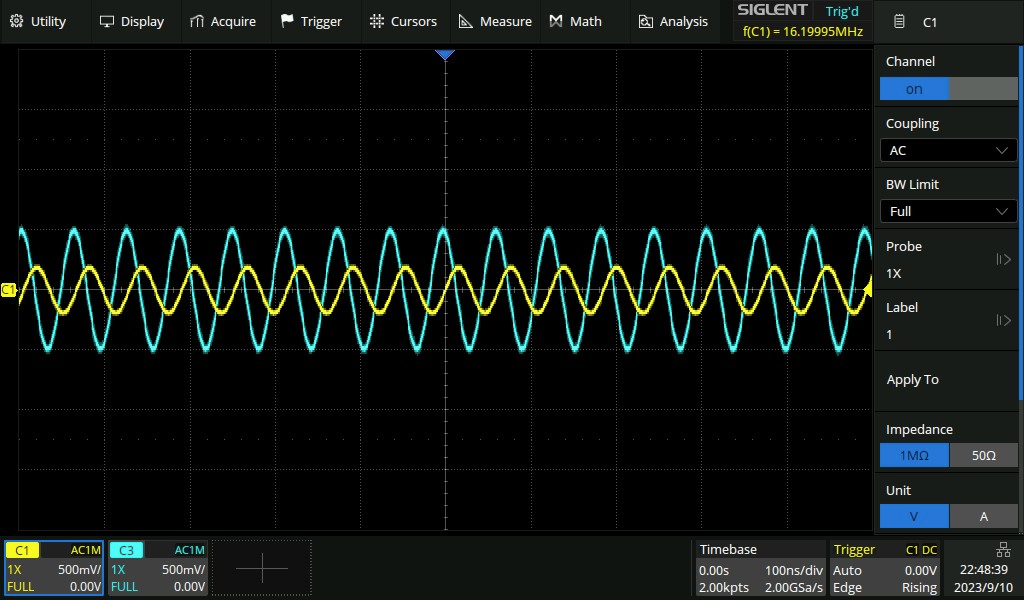Select the C3 channel info box

tap(158, 568)
